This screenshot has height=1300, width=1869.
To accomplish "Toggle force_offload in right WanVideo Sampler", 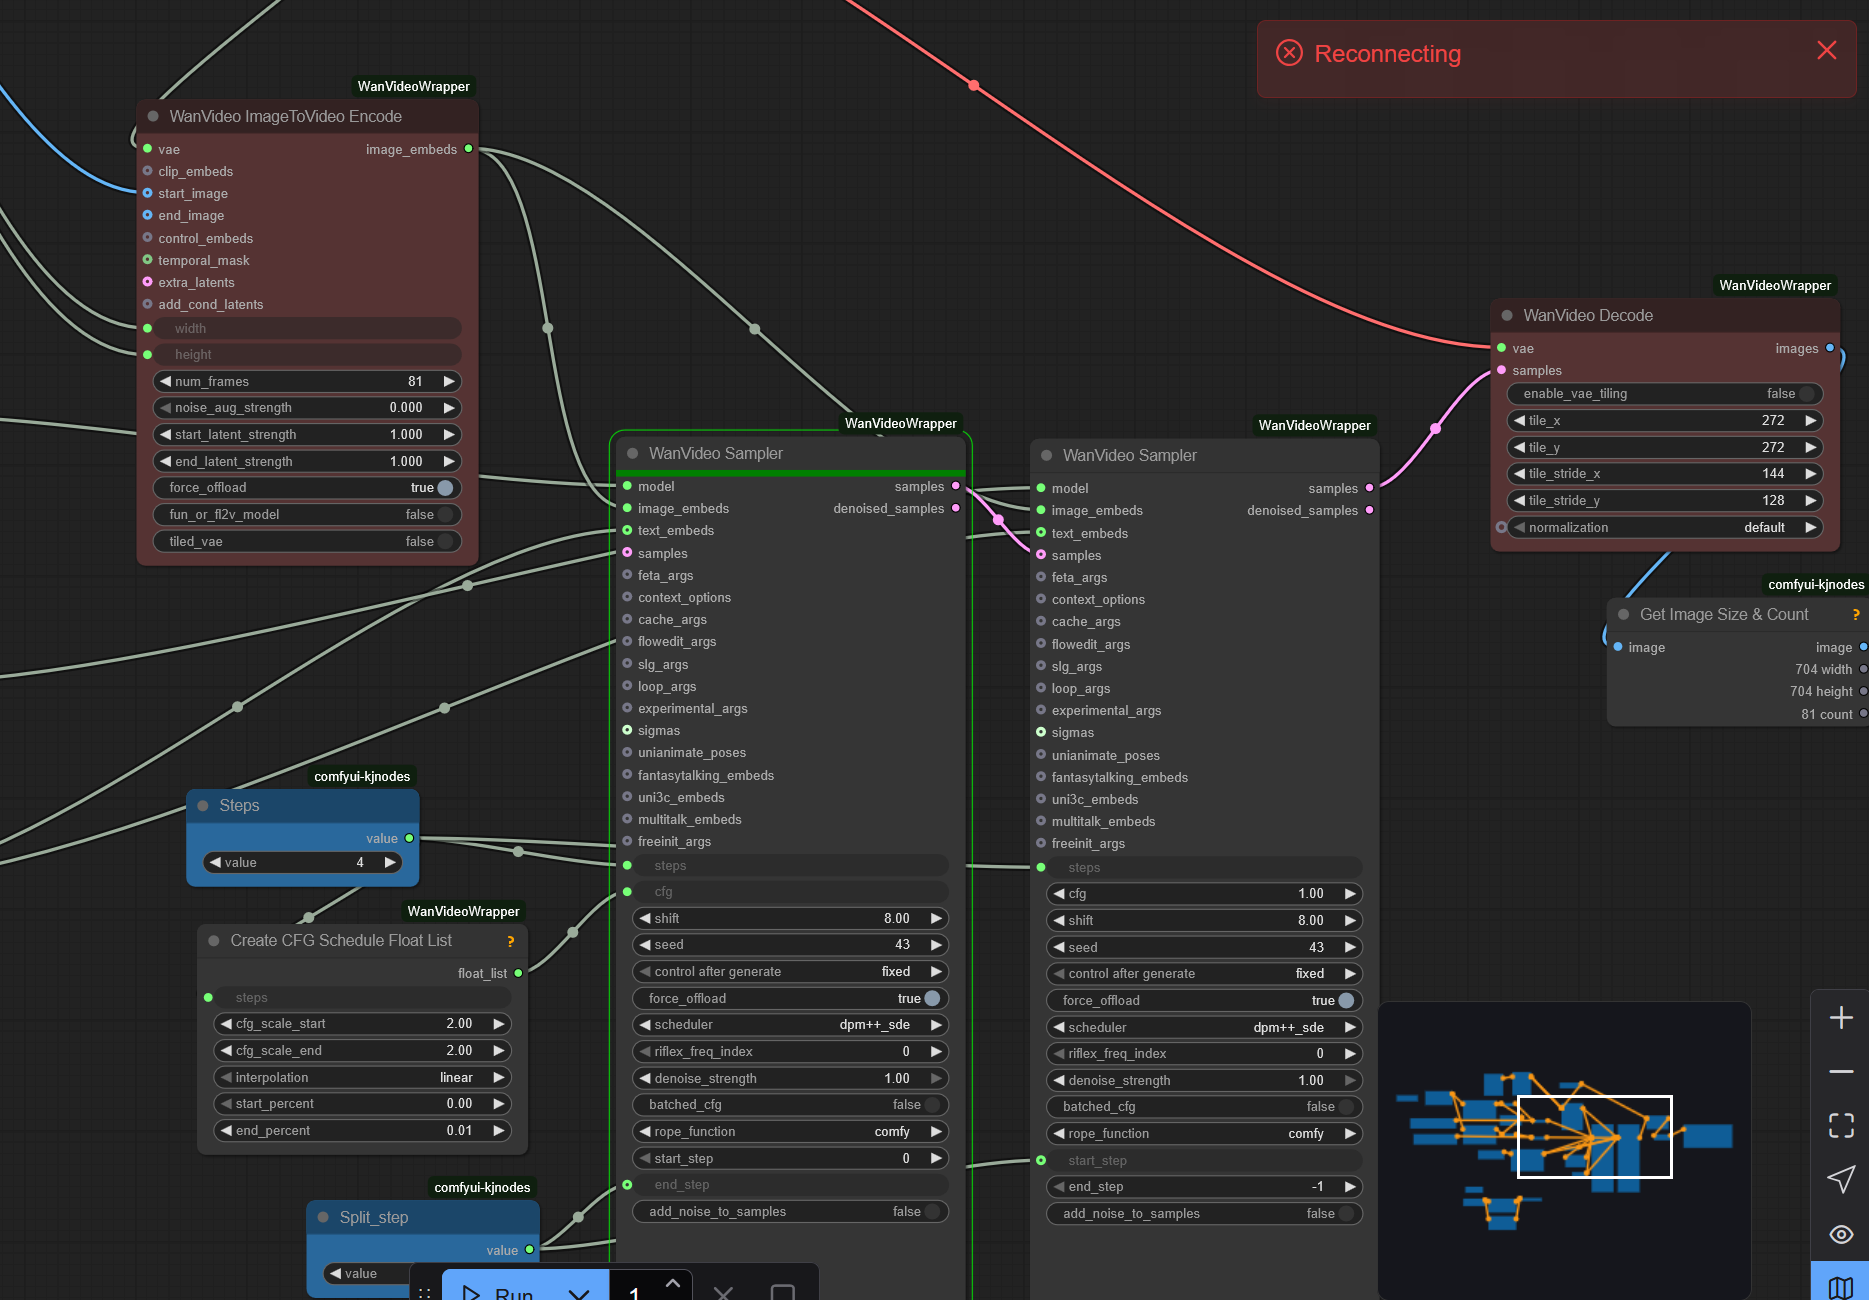I will [1204, 1000].
